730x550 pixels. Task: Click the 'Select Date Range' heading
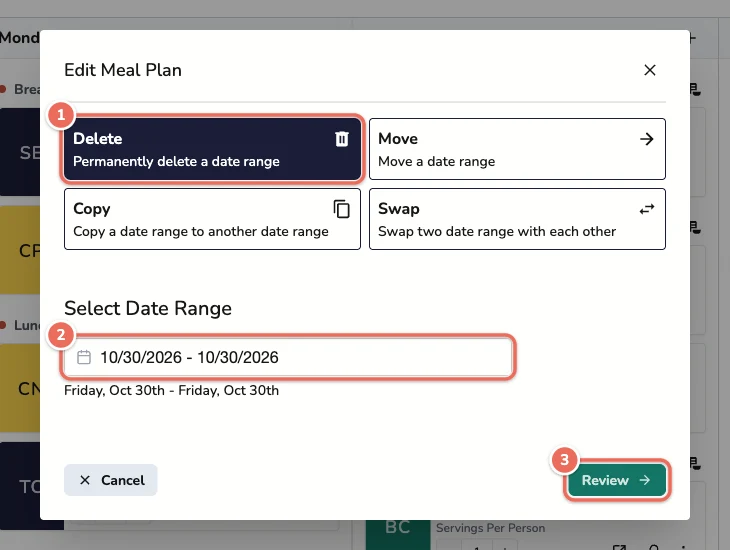148,308
